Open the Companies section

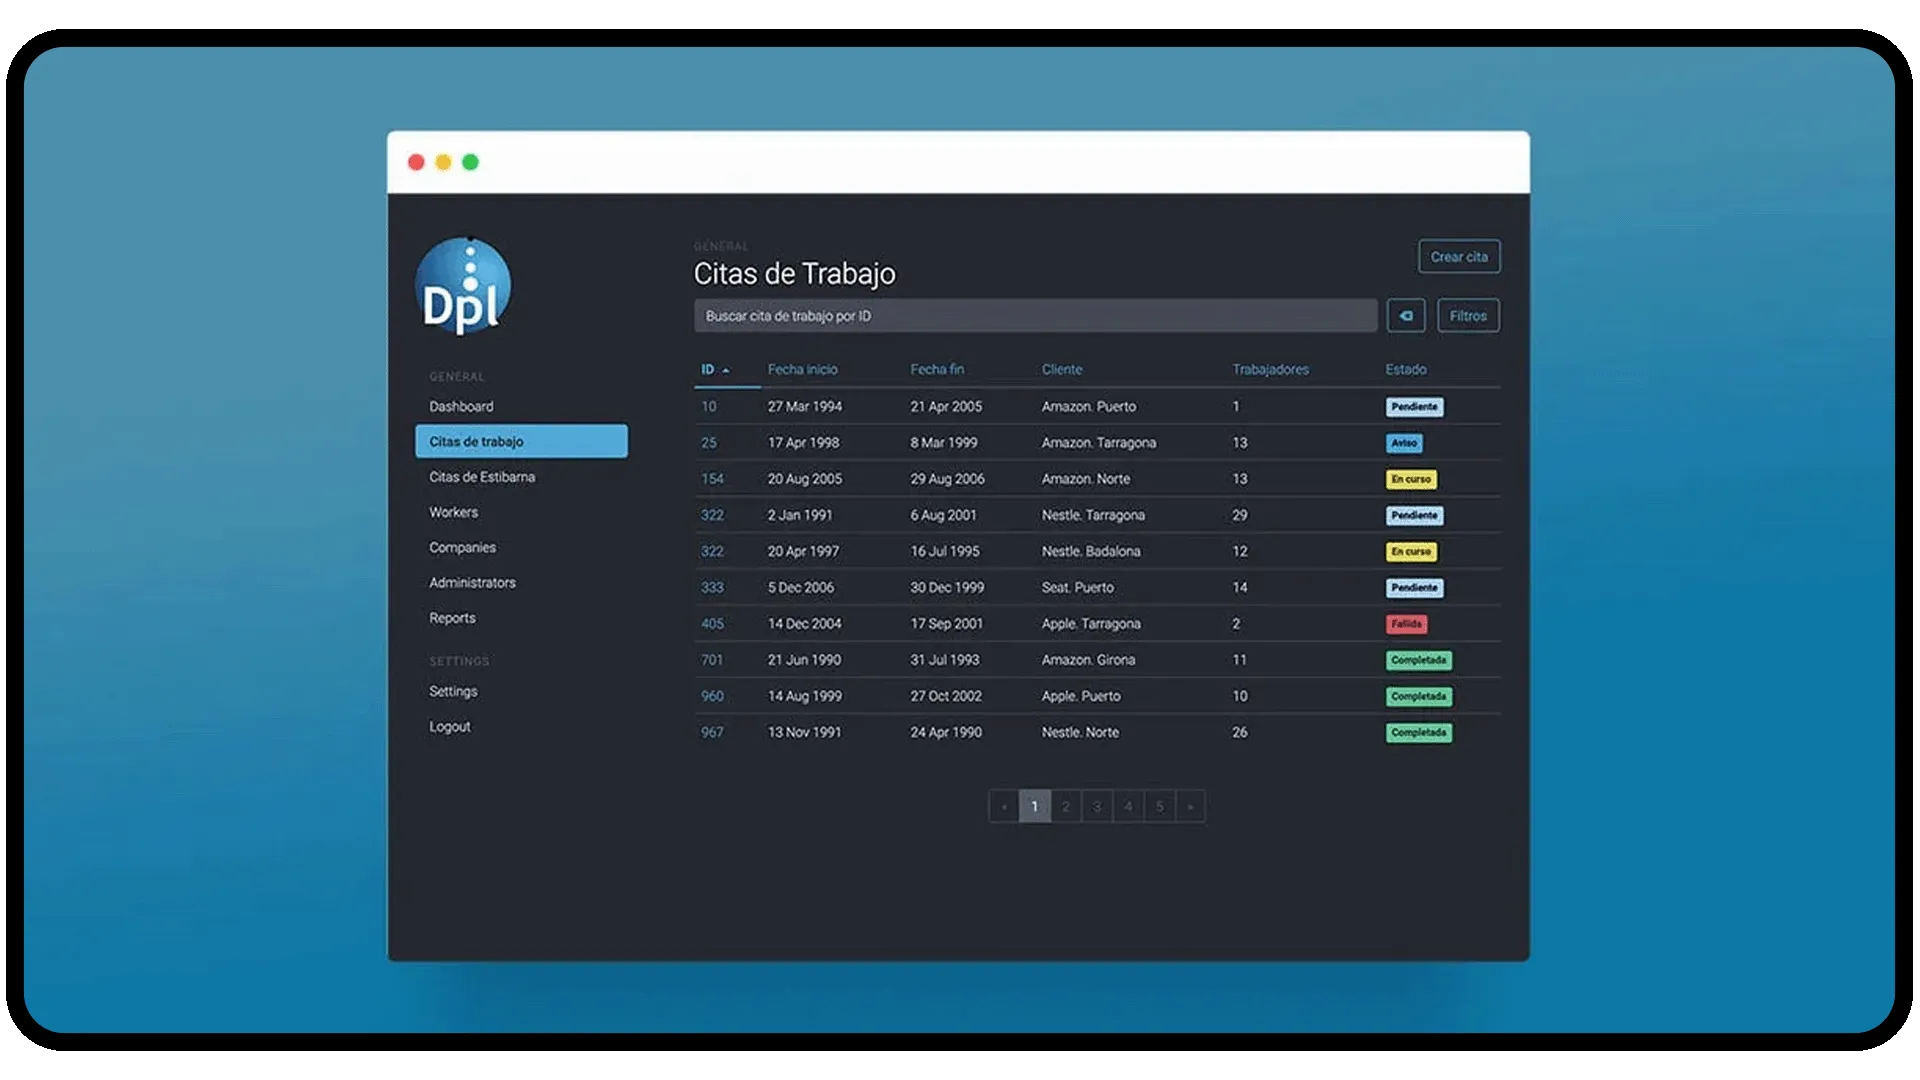pos(463,547)
